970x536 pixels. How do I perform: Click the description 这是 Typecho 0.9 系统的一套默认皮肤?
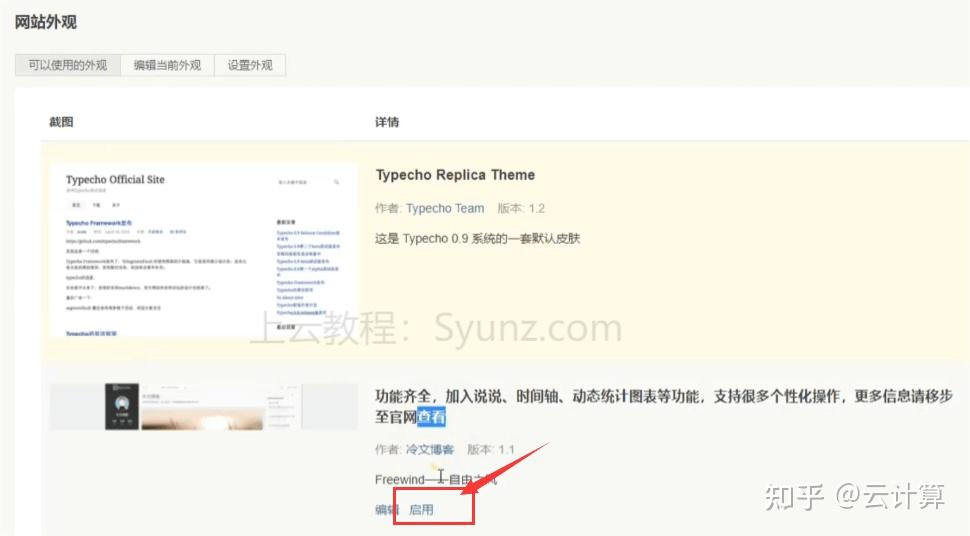click(477, 238)
